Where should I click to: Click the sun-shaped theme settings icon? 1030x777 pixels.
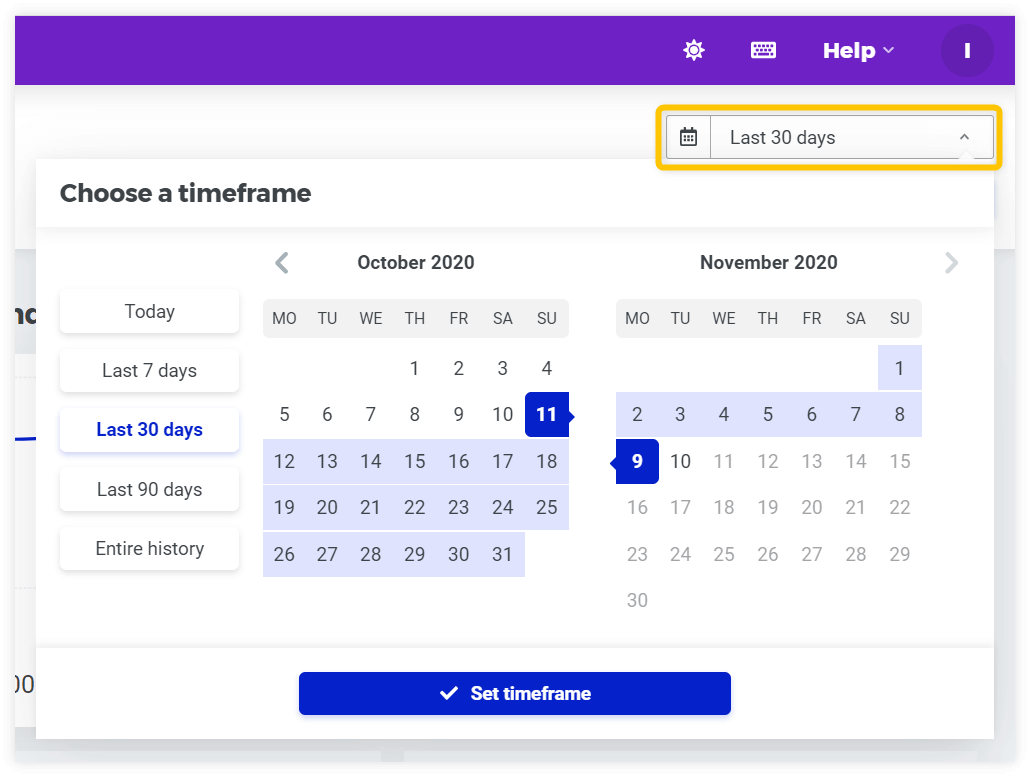point(694,51)
